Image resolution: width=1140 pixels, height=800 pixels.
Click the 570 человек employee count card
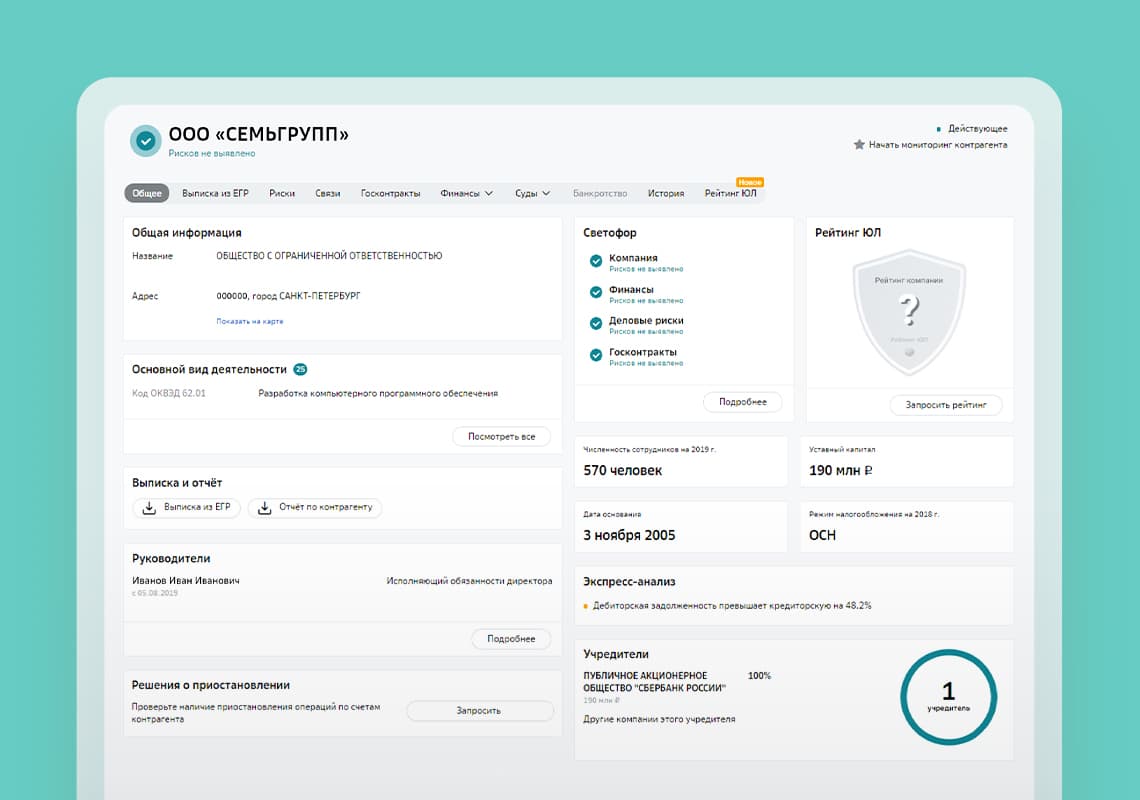(x=681, y=462)
